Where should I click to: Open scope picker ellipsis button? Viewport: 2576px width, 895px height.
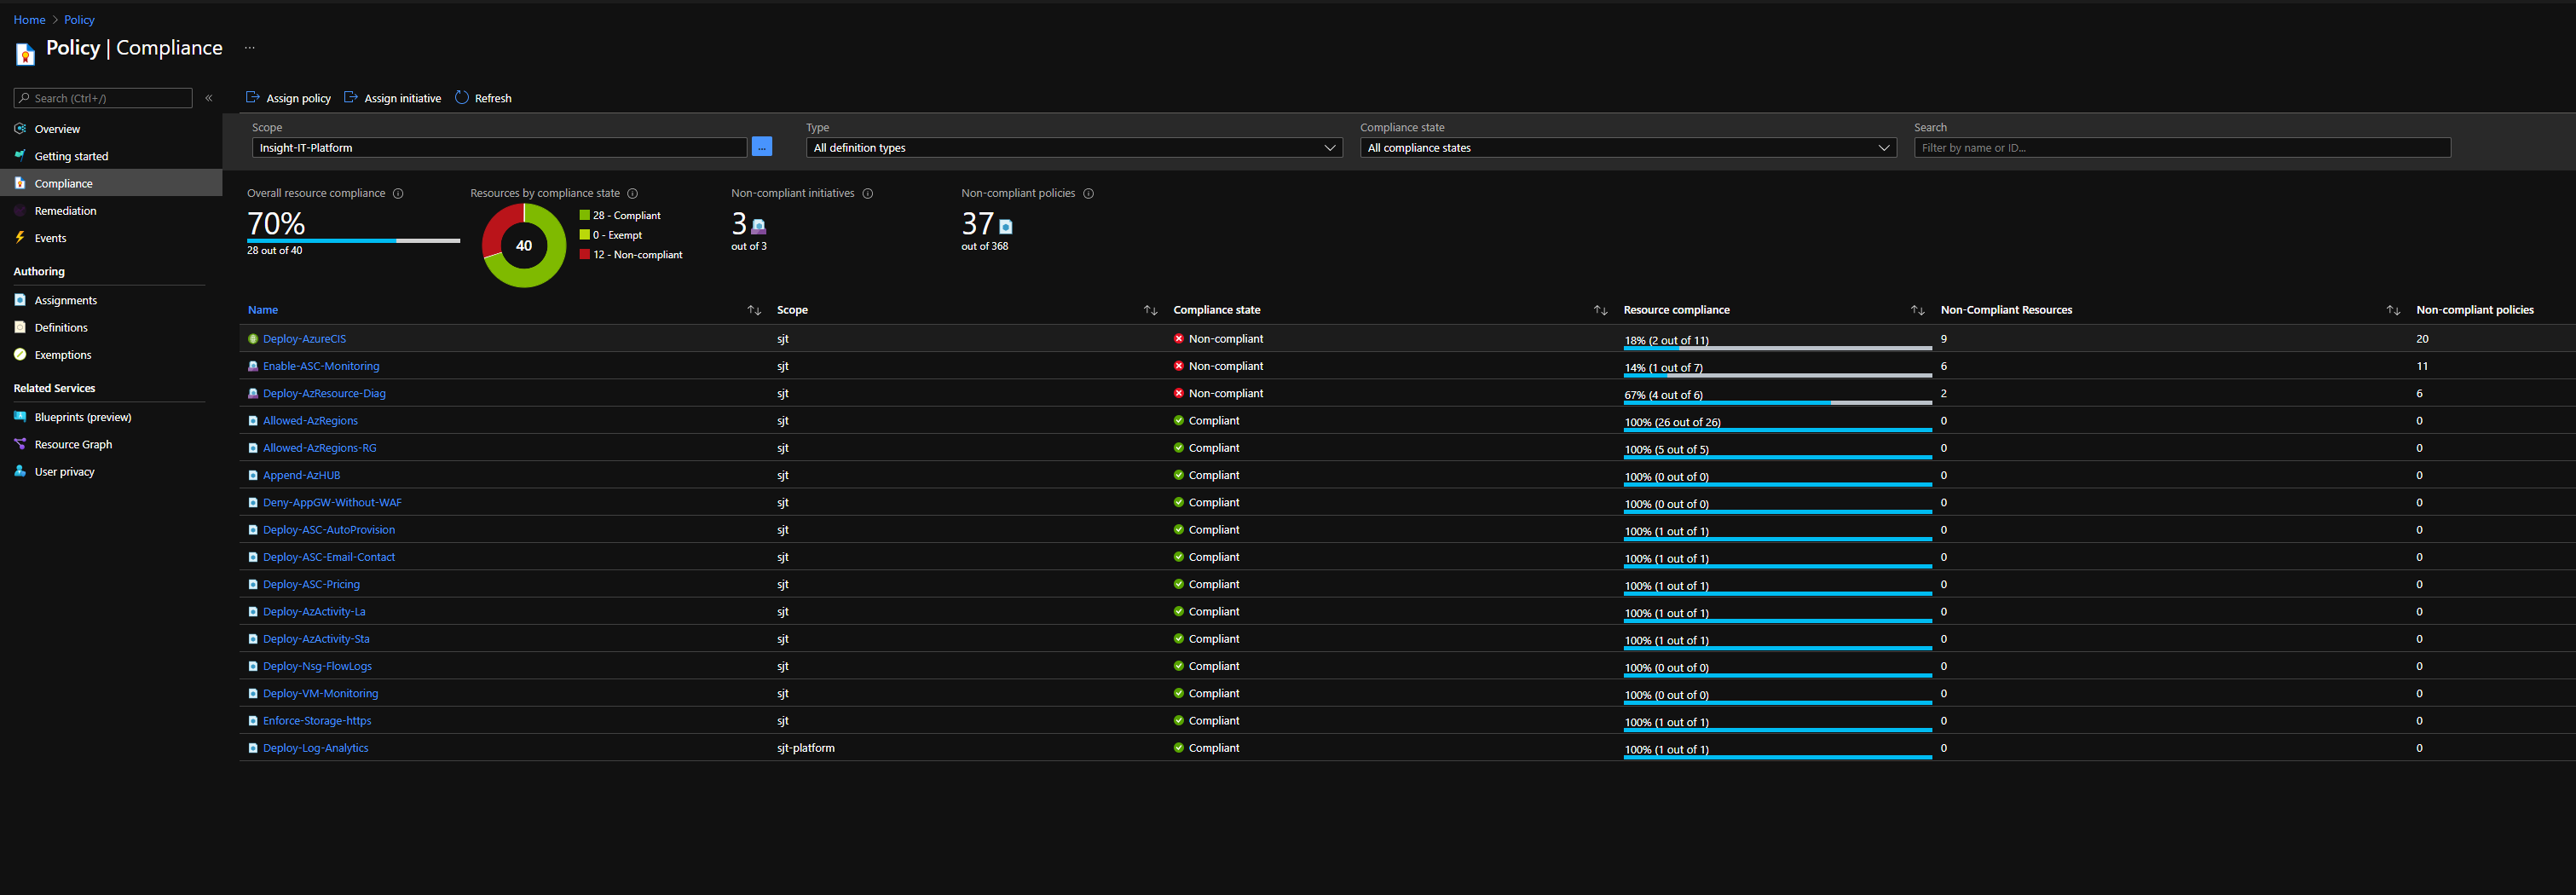[761, 147]
